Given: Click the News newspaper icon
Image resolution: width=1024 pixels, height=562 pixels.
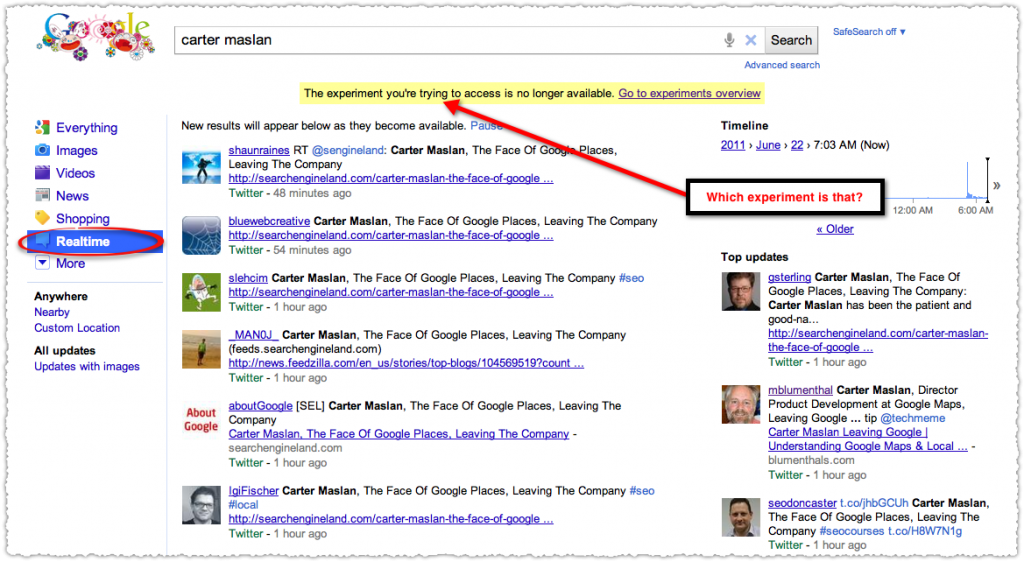Looking at the screenshot, I should click(42, 195).
